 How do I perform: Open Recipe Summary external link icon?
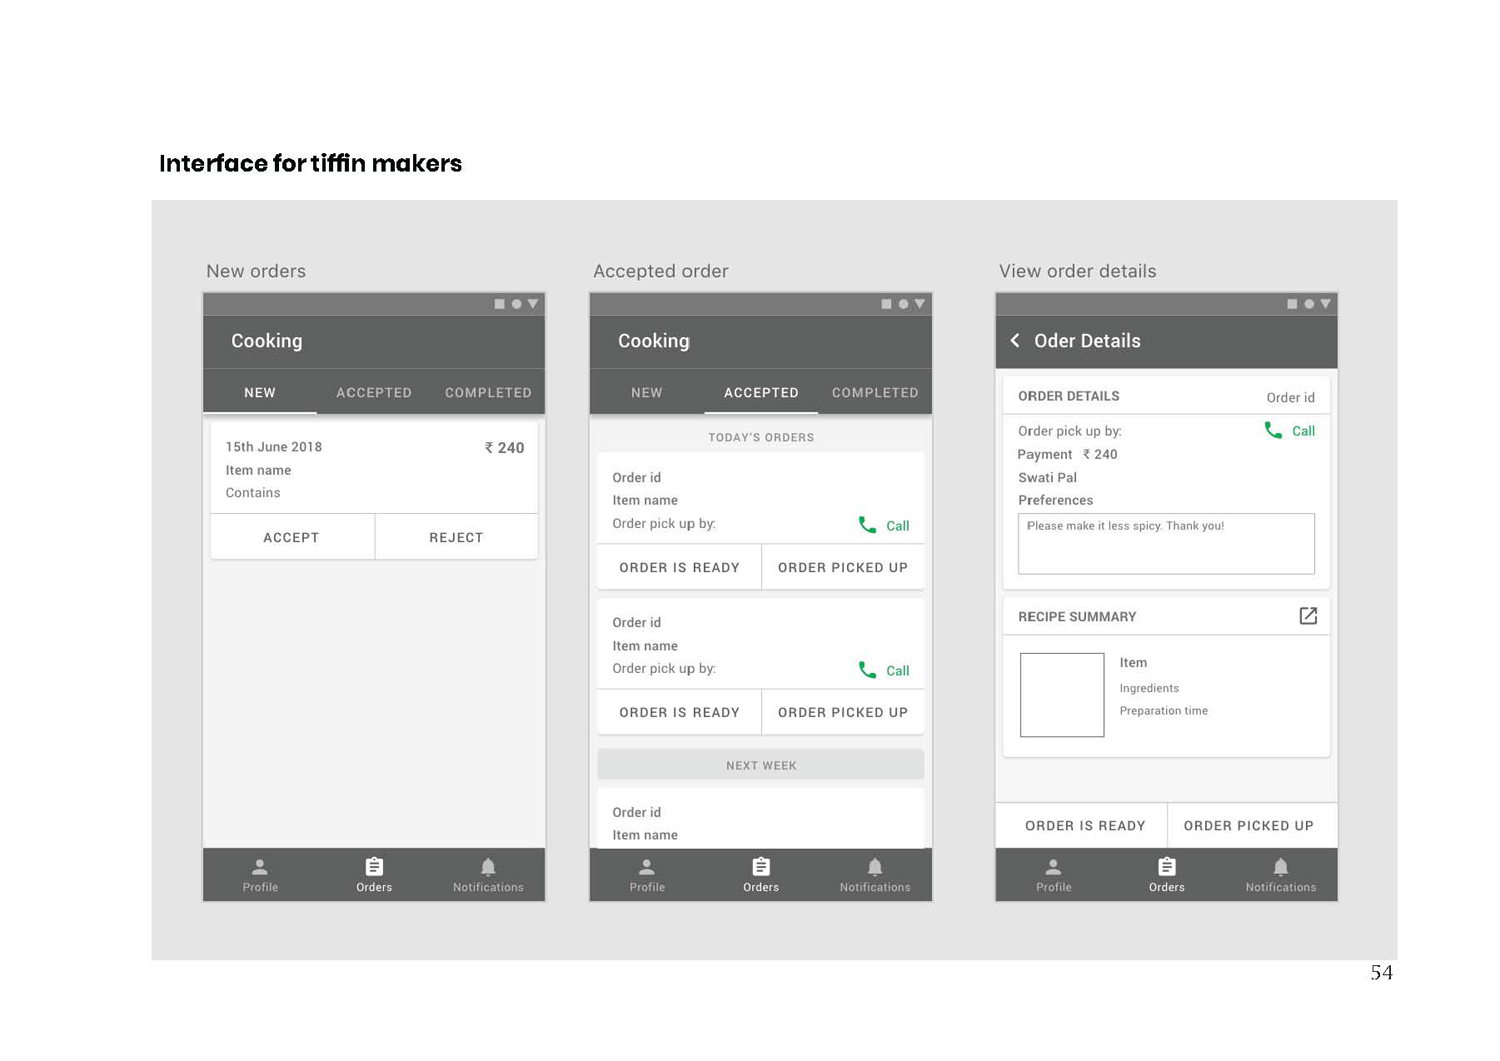[1307, 616]
